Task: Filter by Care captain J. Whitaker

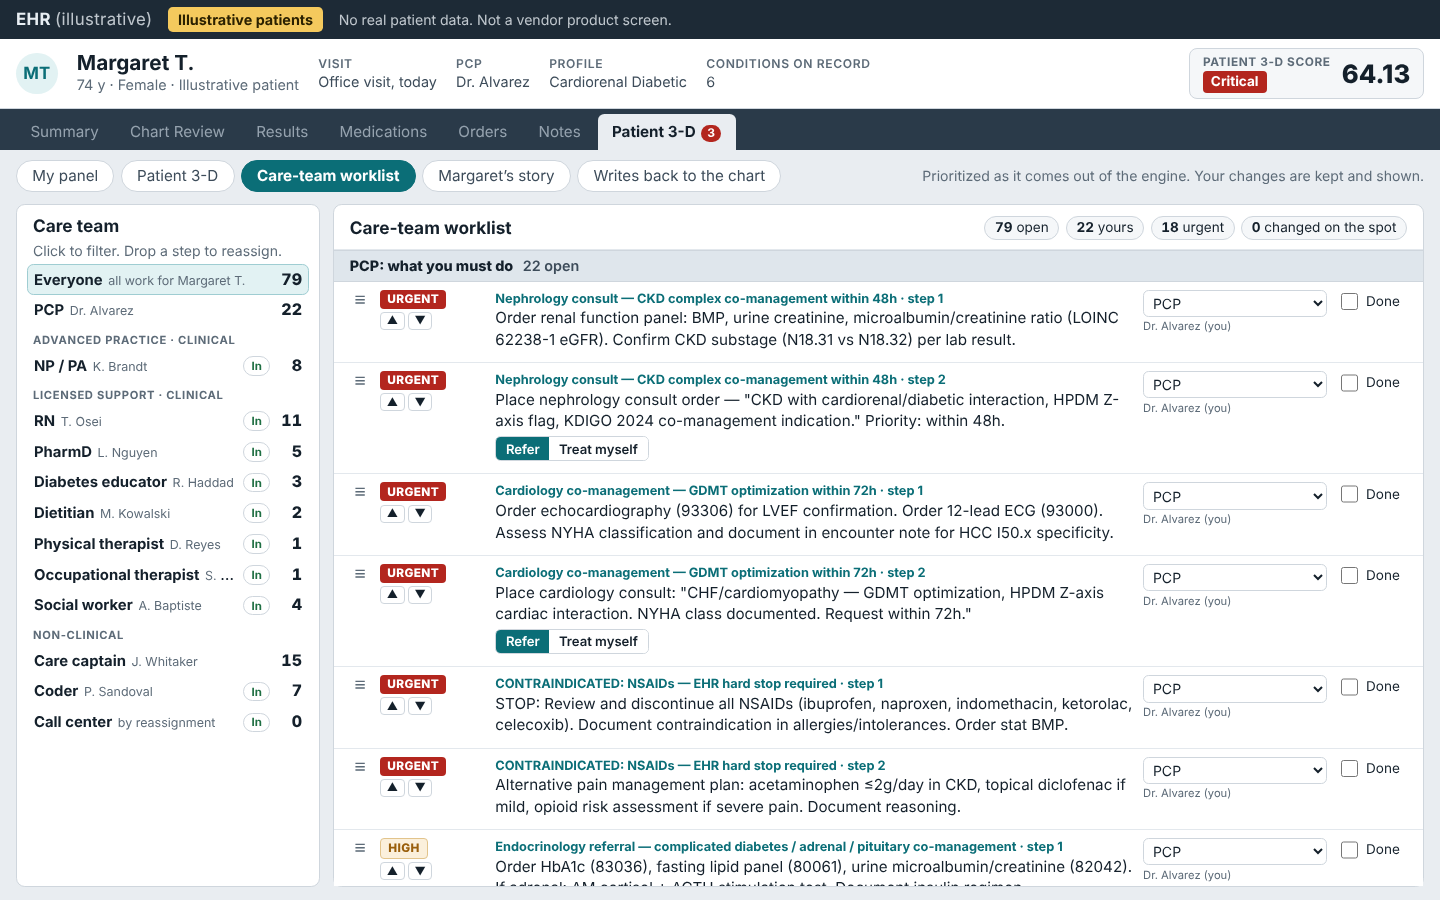Action: pos(168,661)
